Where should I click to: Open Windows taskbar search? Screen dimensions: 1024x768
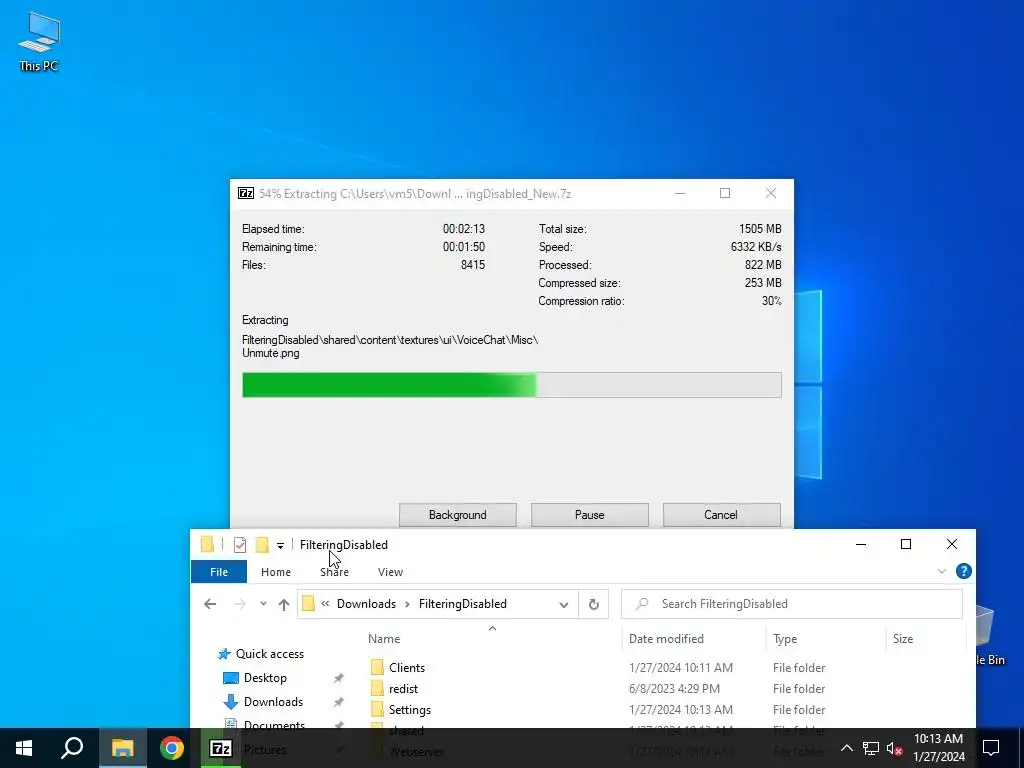(72, 748)
